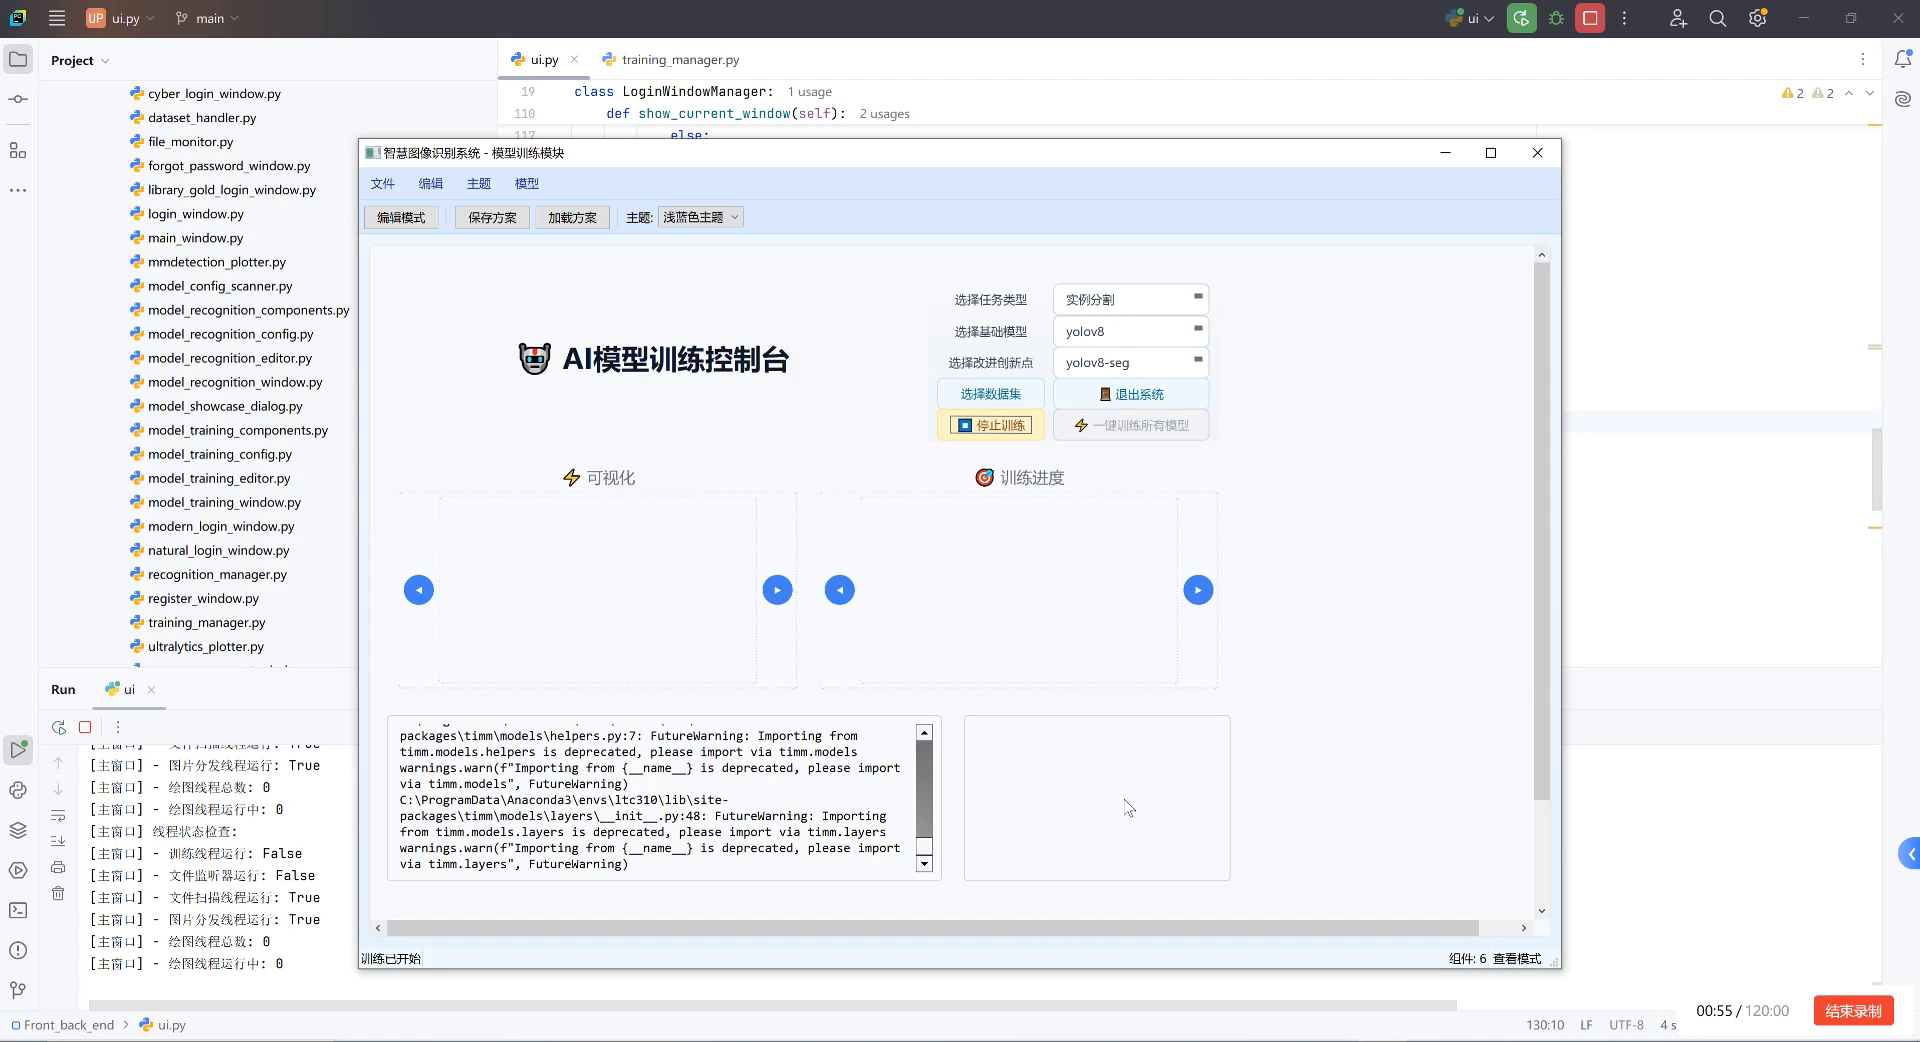Show previous image in 可视化 panel
This screenshot has width=1920, height=1042.
pos(419,590)
